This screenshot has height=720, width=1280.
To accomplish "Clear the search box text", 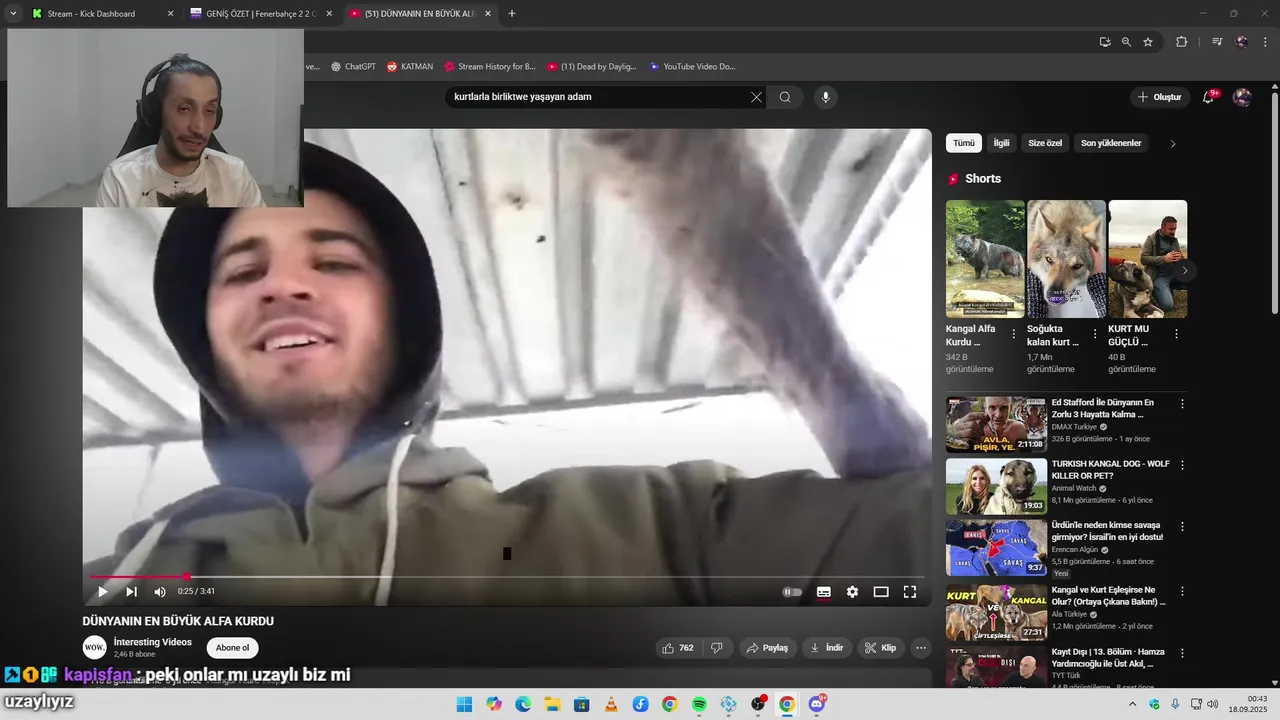I will pos(756,97).
